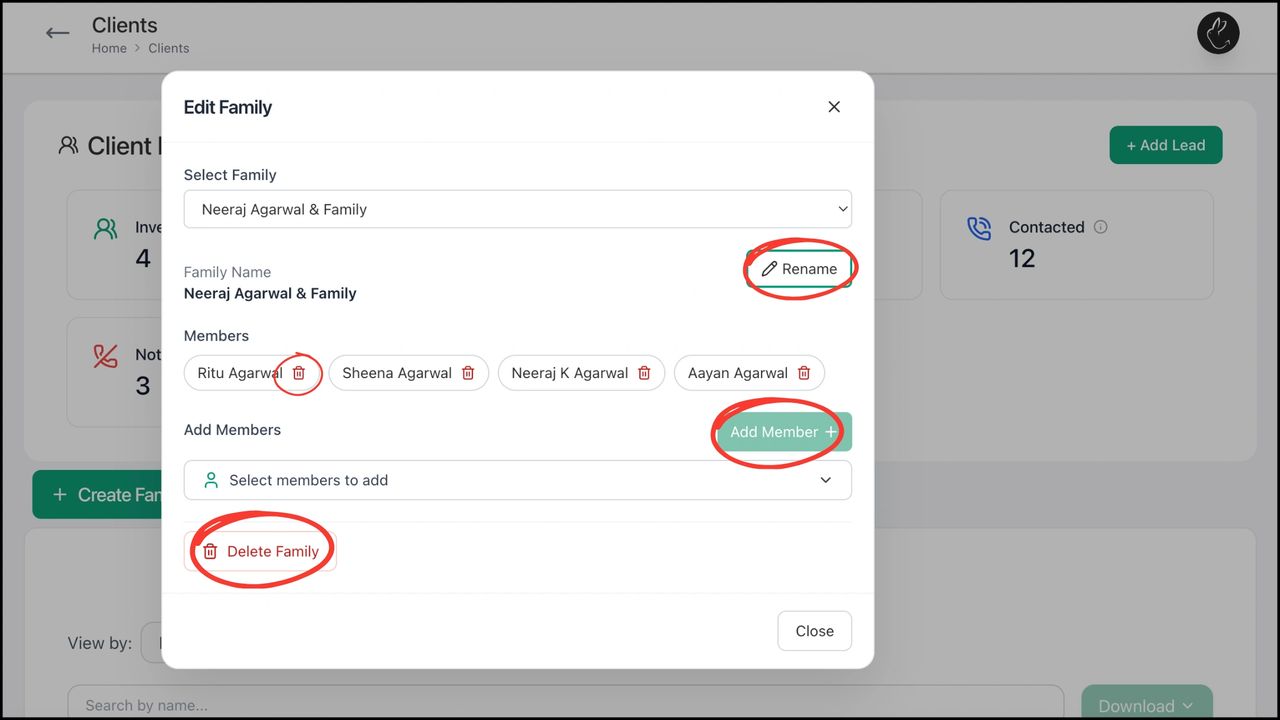Screen dimensions: 1280x720
Task: Click the Create Family button
Action: click(98, 495)
